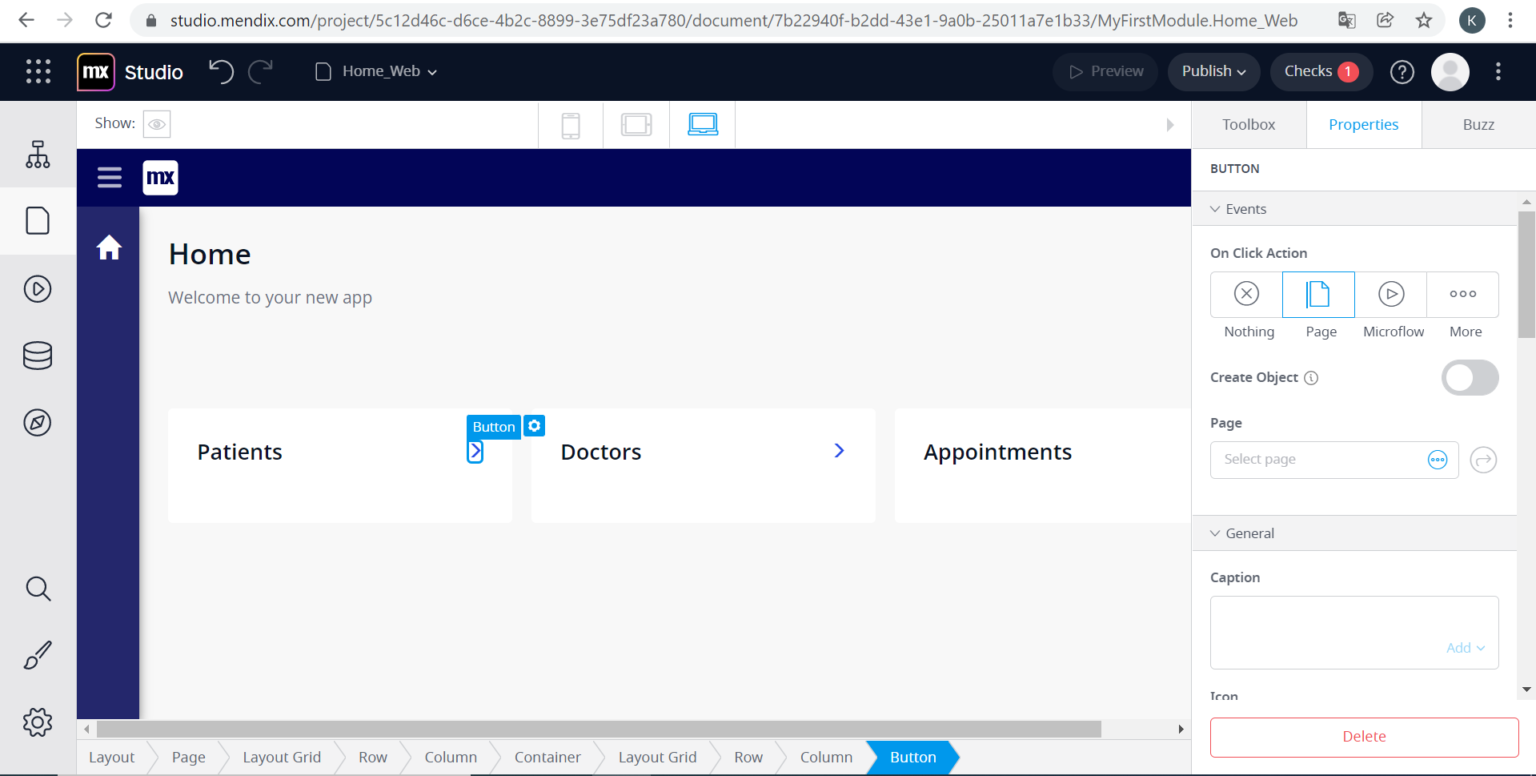Toggle the Show visibility eye option

click(157, 123)
